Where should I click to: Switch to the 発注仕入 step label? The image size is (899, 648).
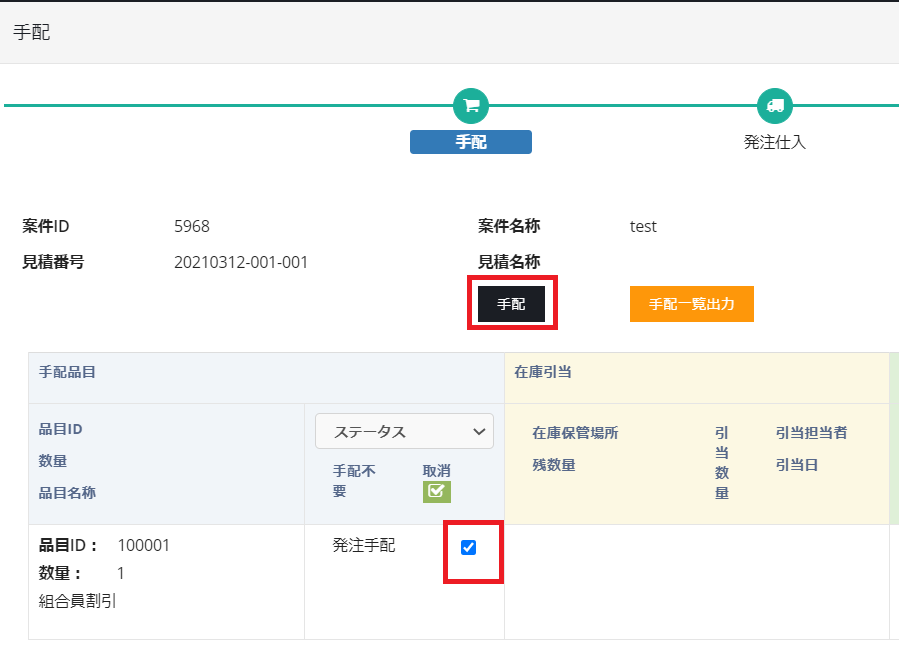click(x=774, y=142)
